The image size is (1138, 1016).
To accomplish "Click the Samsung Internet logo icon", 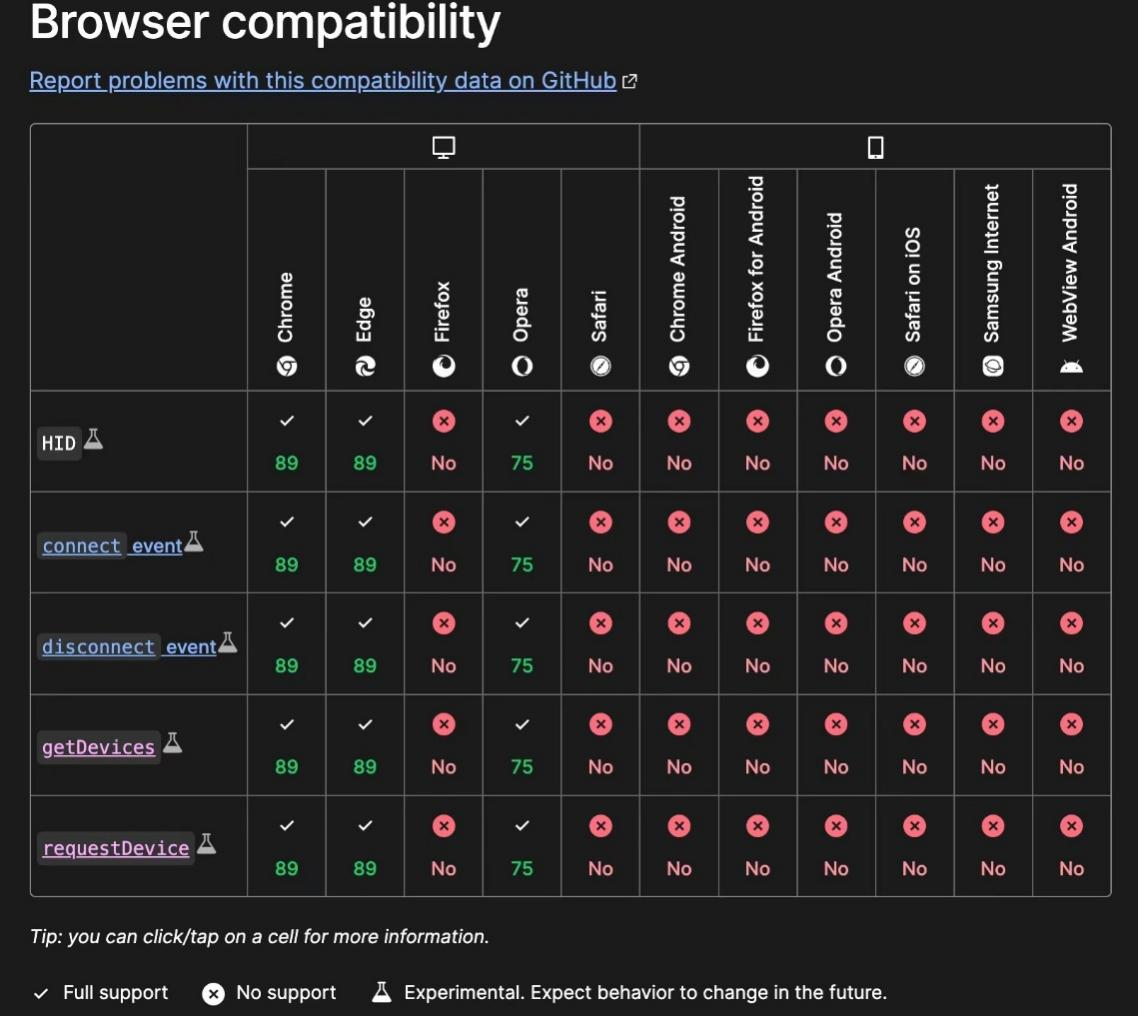I will (x=992, y=366).
